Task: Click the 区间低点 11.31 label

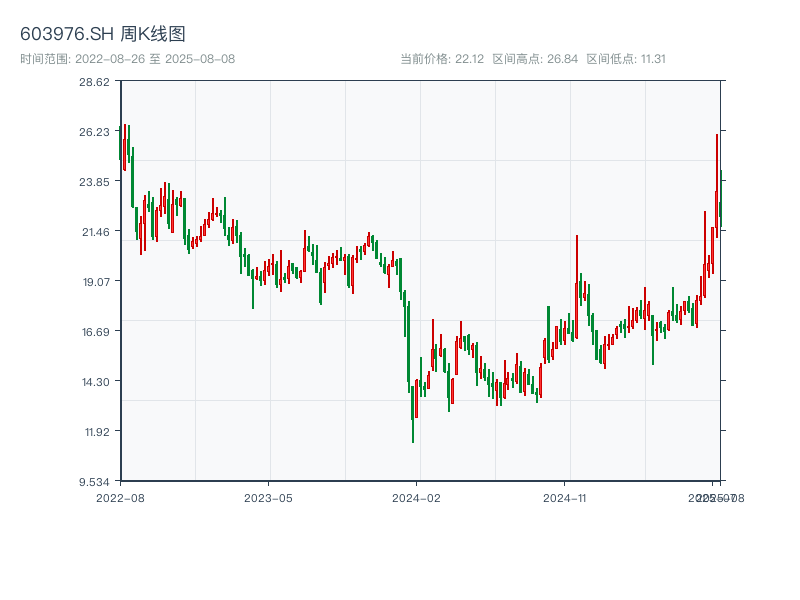Action: pos(626,59)
